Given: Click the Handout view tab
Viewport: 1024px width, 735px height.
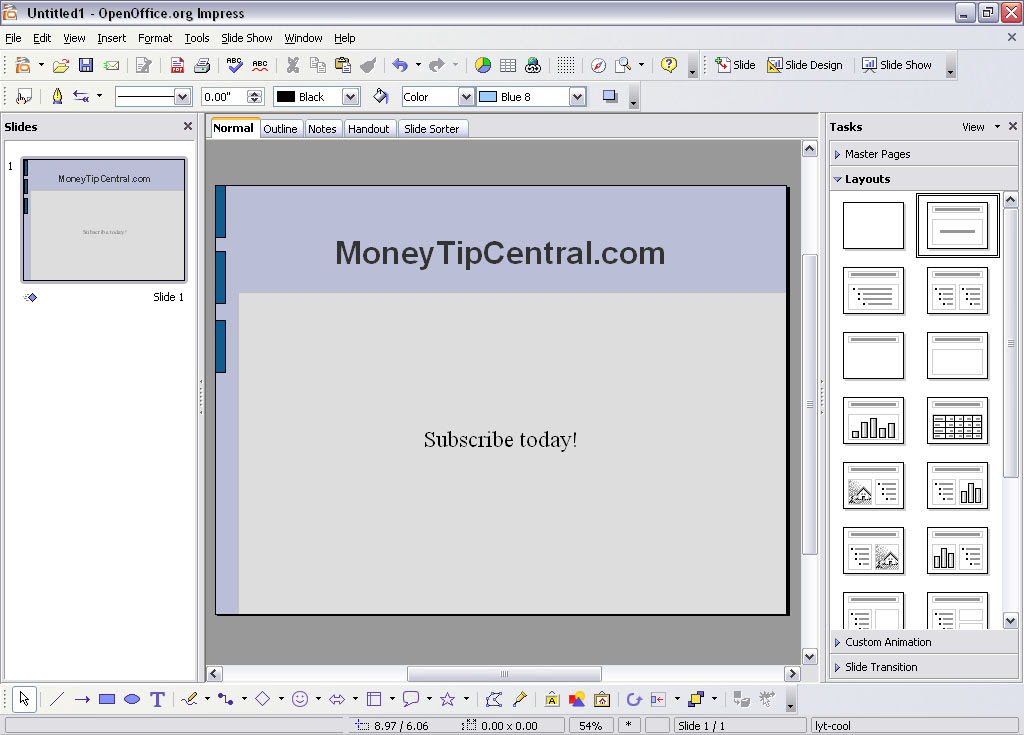Looking at the screenshot, I should (368, 129).
